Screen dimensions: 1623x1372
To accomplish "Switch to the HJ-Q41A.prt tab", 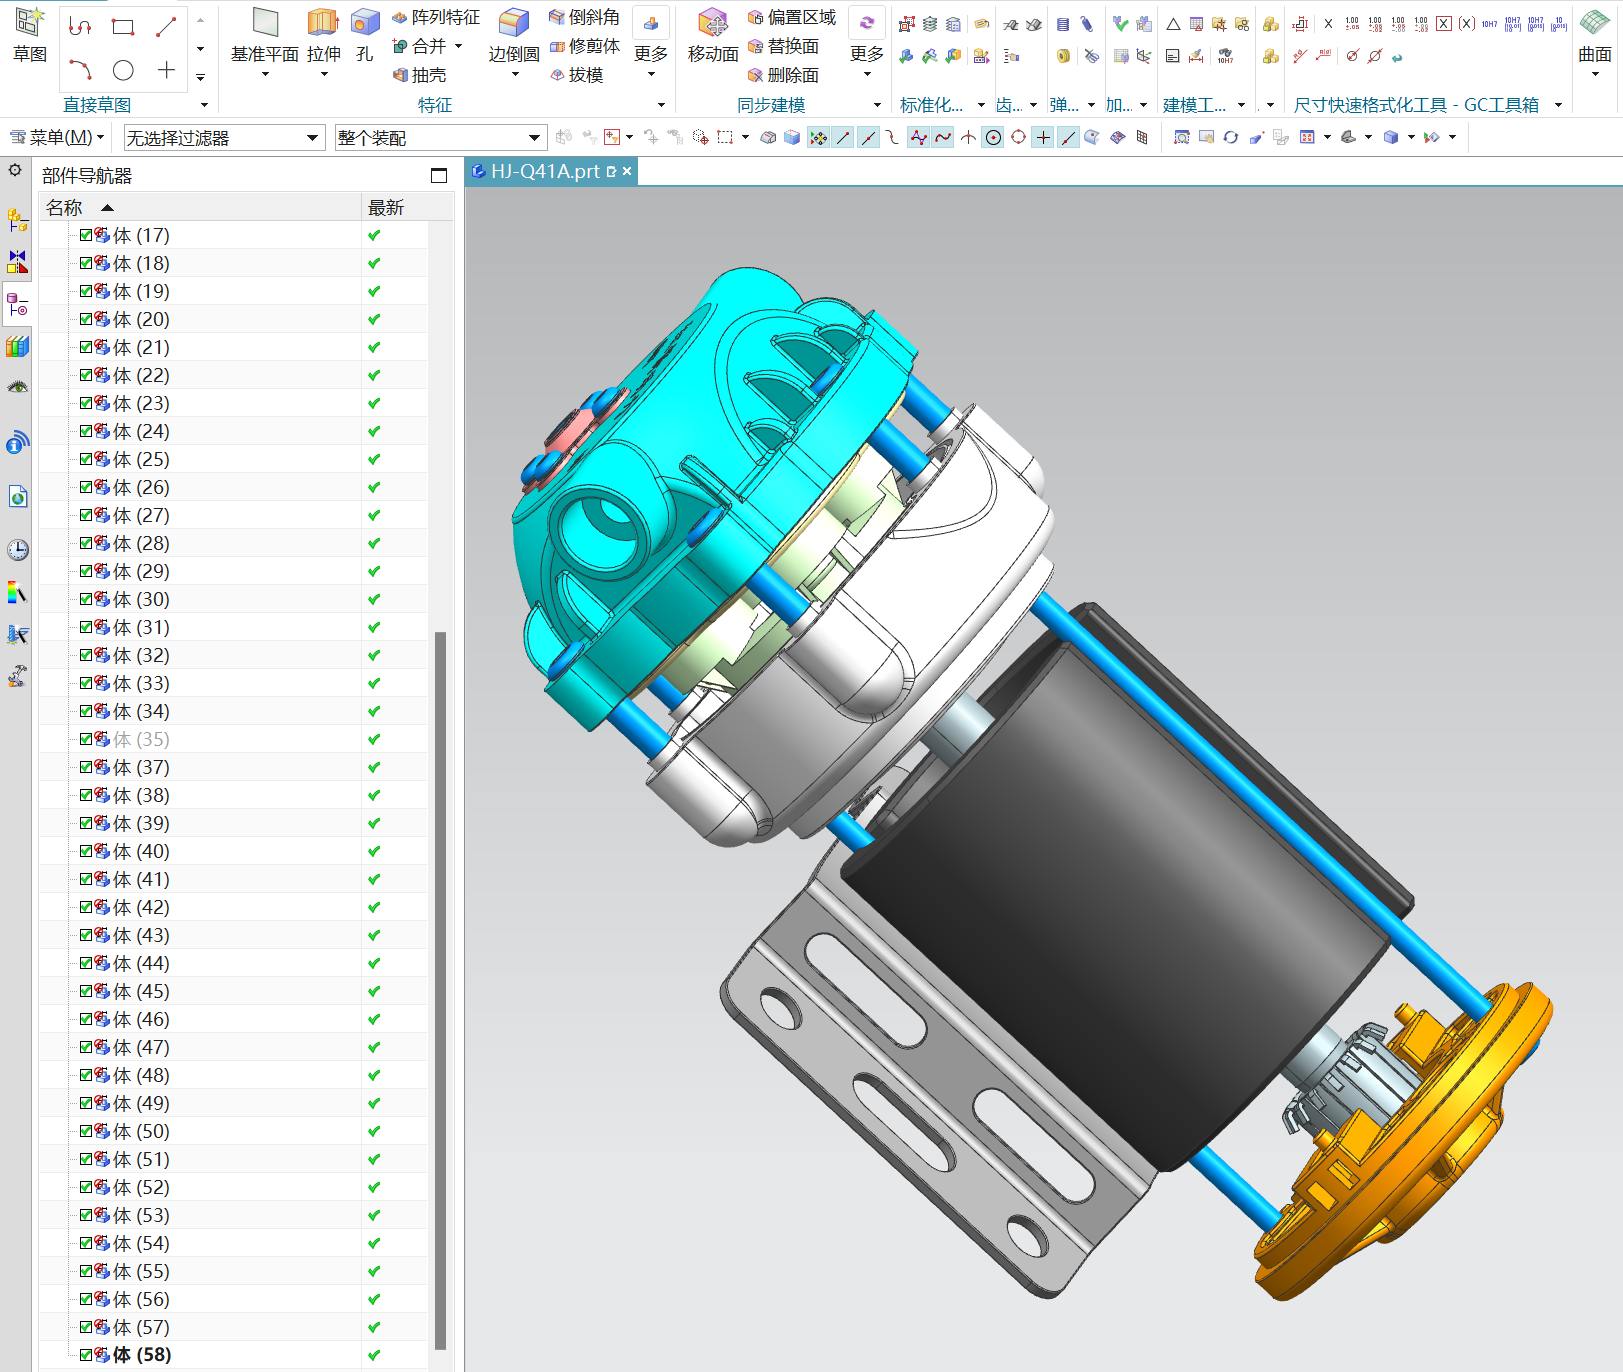I will click(x=544, y=171).
